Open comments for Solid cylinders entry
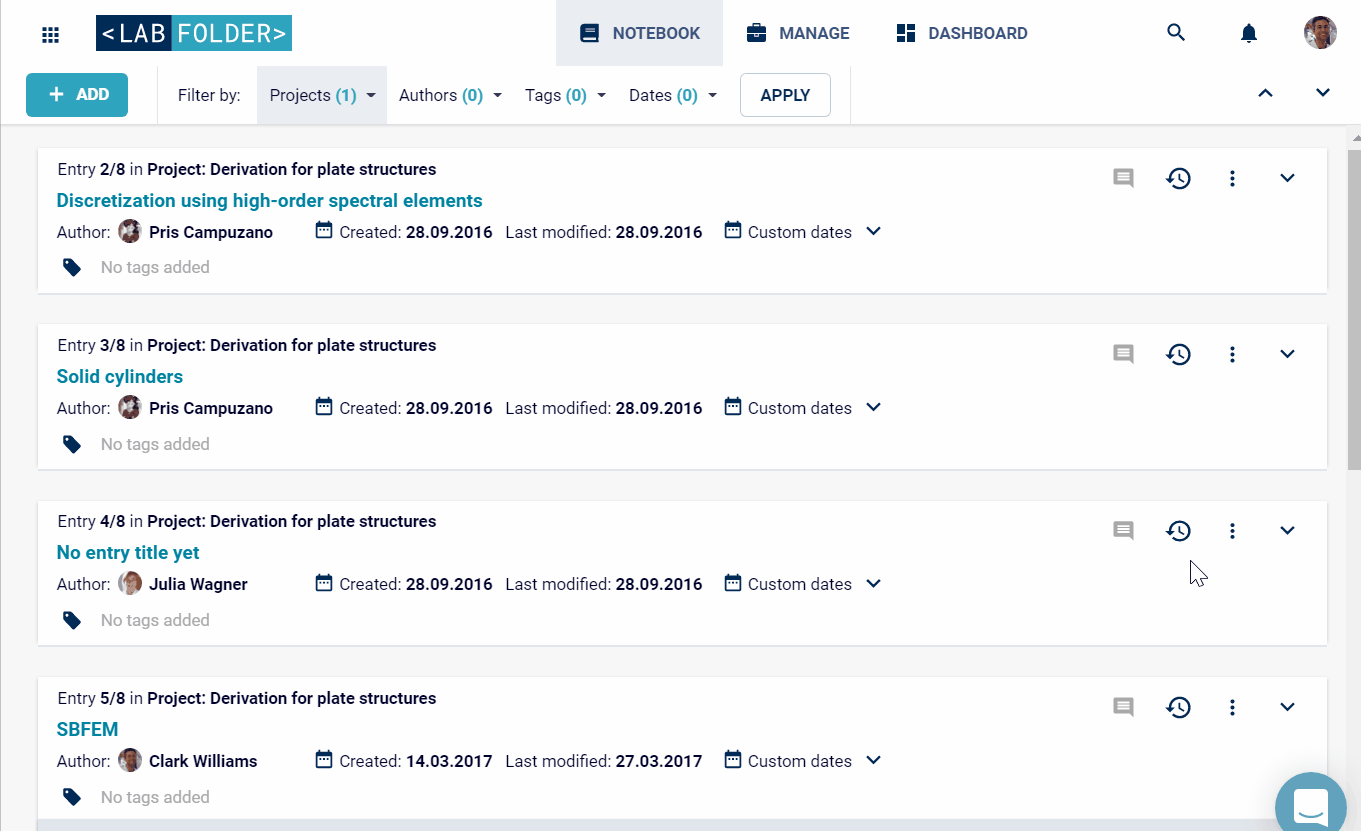This screenshot has width=1361, height=831. pyautogui.click(x=1124, y=354)
